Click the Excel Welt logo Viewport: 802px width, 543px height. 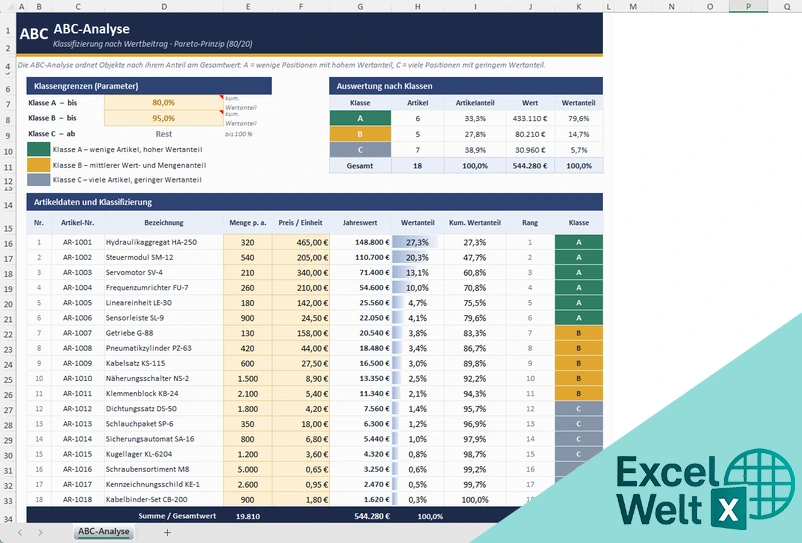tap(705, 489)
